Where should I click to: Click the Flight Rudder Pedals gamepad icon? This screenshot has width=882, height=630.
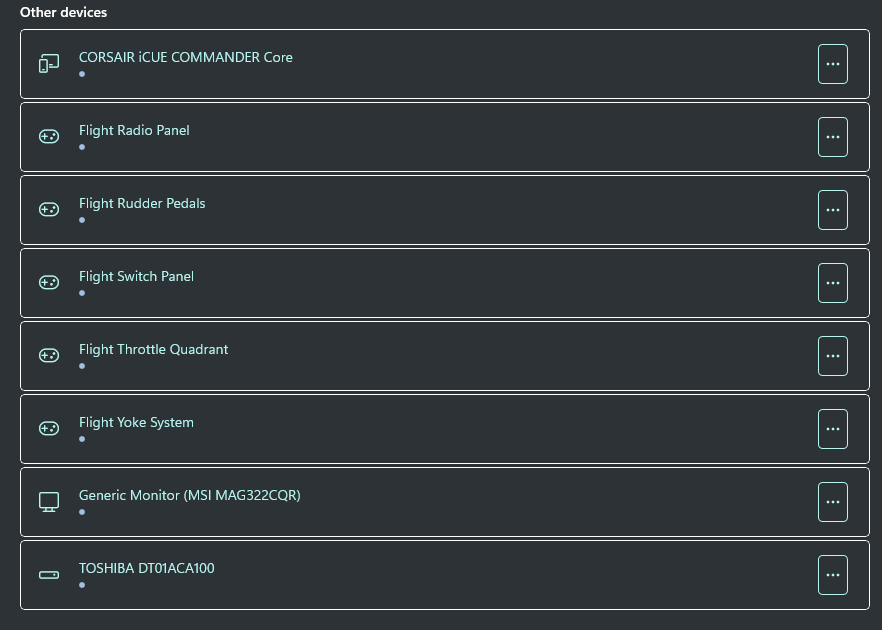[x=48, y=210]
